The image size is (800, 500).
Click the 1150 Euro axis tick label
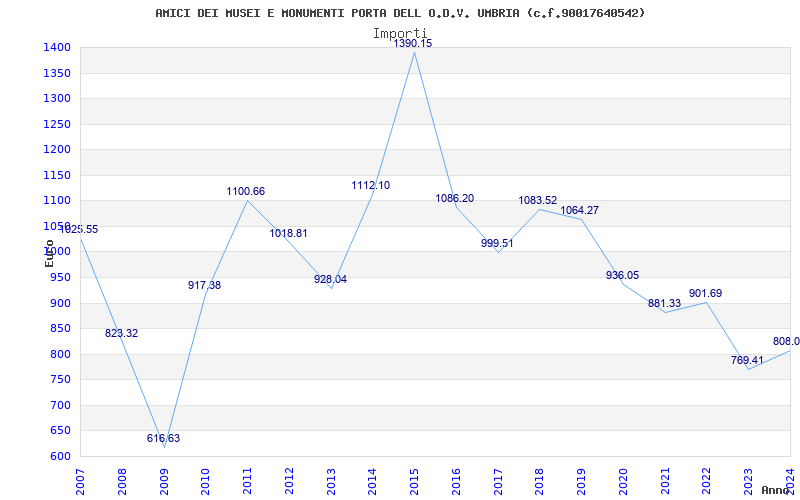pyautogui.click(x=57, y=175)
